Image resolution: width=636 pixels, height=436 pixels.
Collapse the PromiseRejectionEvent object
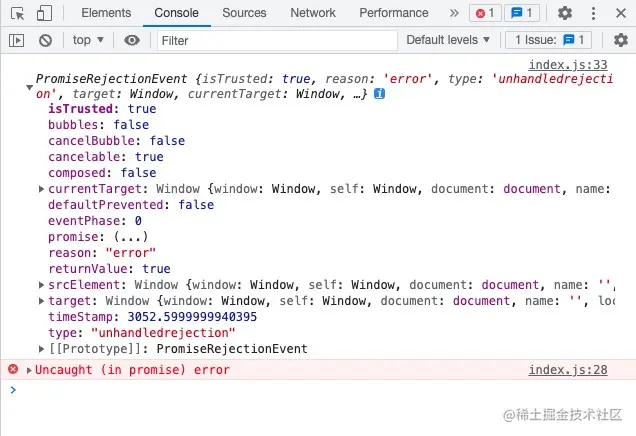tap(29, 87)
